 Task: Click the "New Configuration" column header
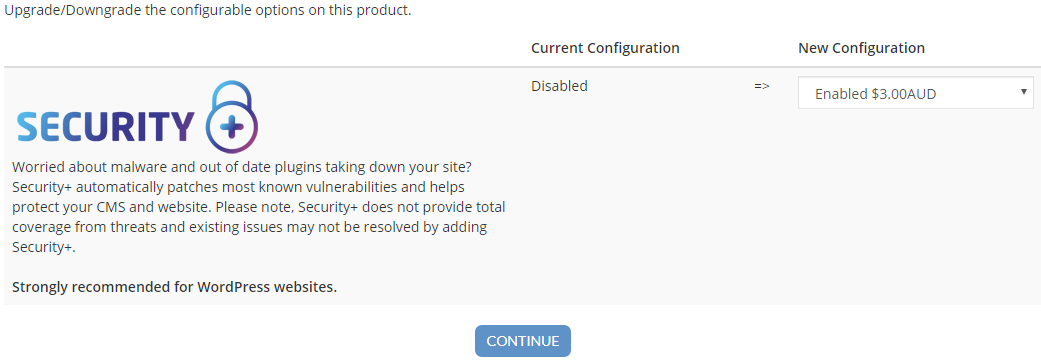click(861, 48)
